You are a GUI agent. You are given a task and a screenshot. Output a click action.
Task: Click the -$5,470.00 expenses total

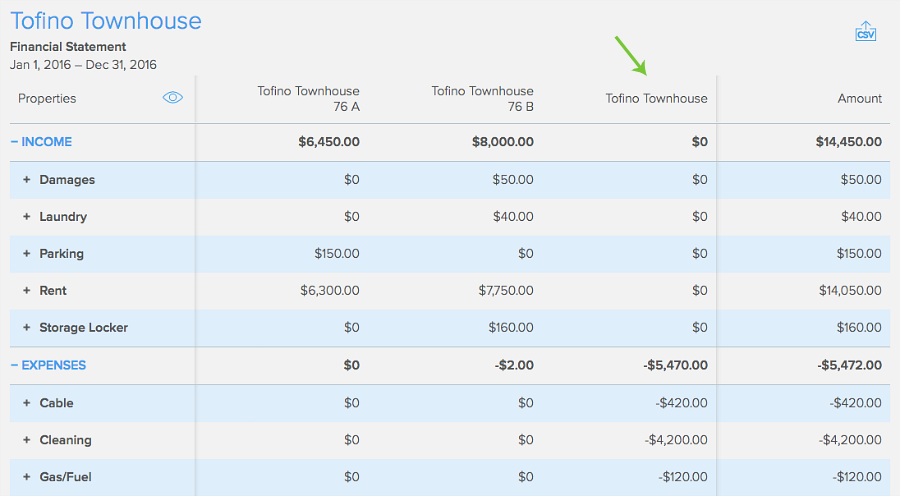coord(676,365)
